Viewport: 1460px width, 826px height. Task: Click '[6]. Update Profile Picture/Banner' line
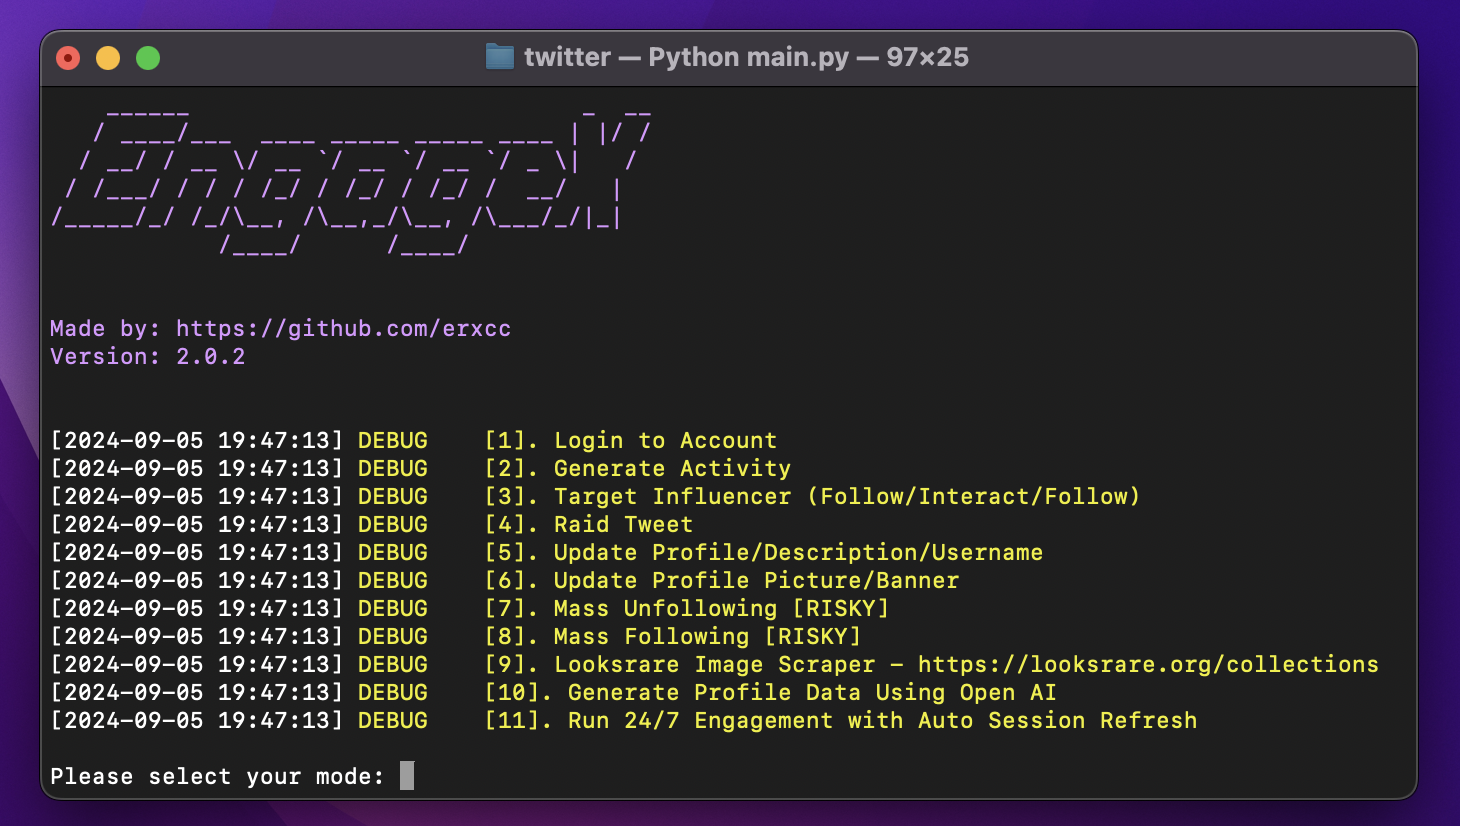point(722,580)
